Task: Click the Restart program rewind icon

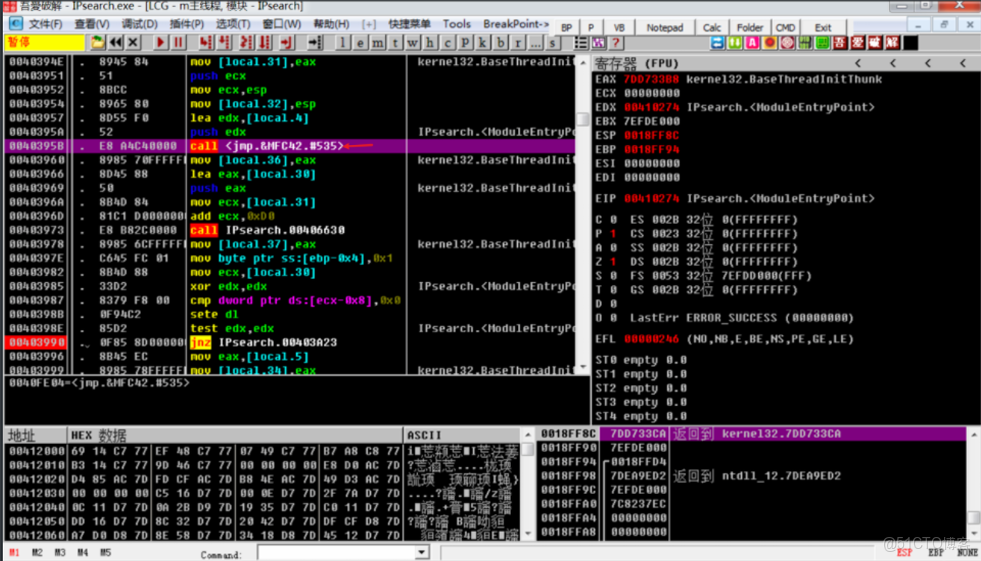Action: point(116,43)
